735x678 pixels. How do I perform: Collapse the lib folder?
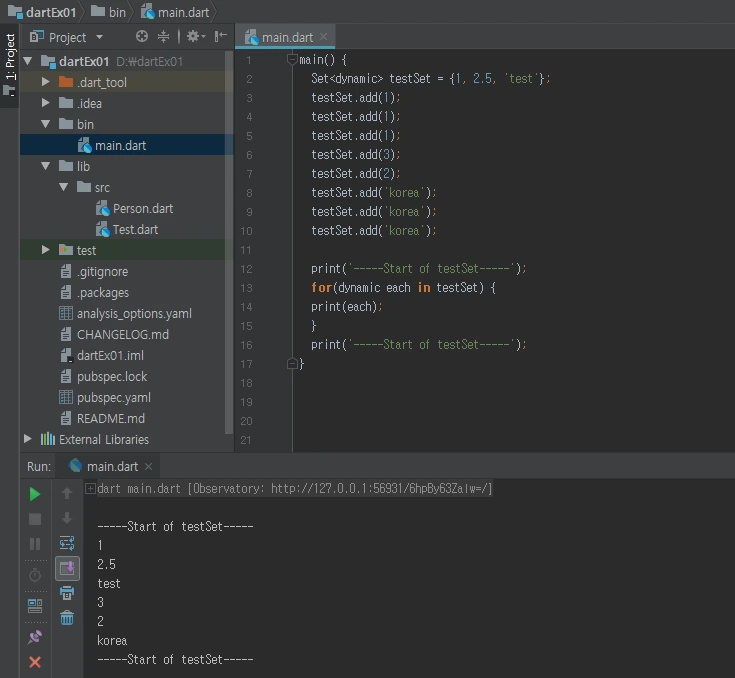point(45,166)
